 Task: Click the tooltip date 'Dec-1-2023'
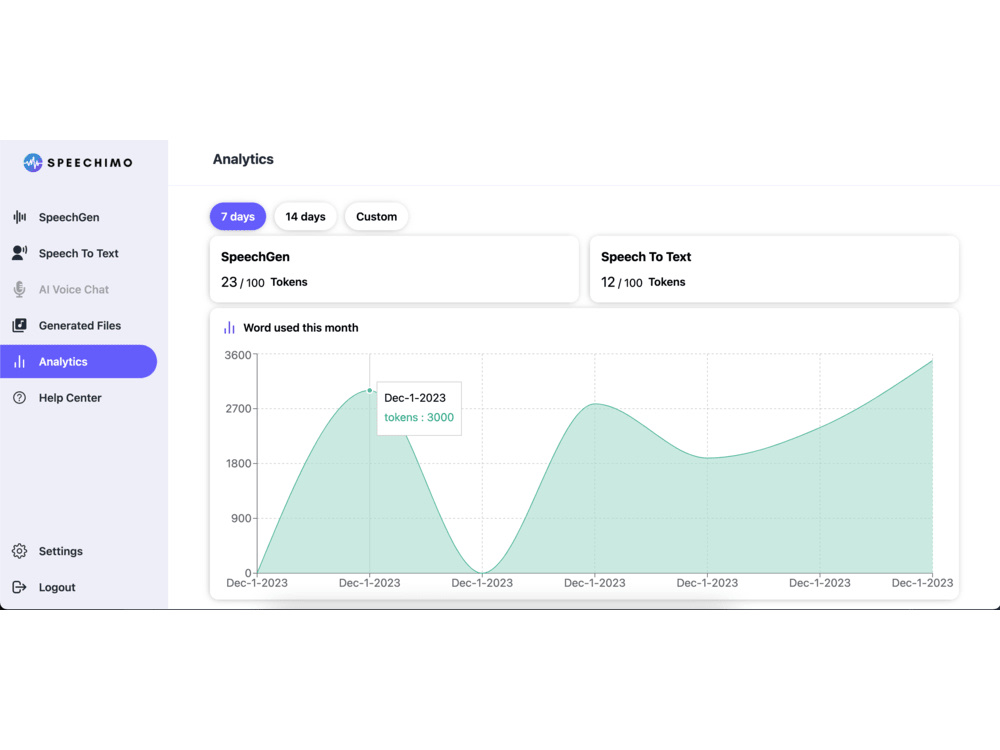(x=415, y=398)
